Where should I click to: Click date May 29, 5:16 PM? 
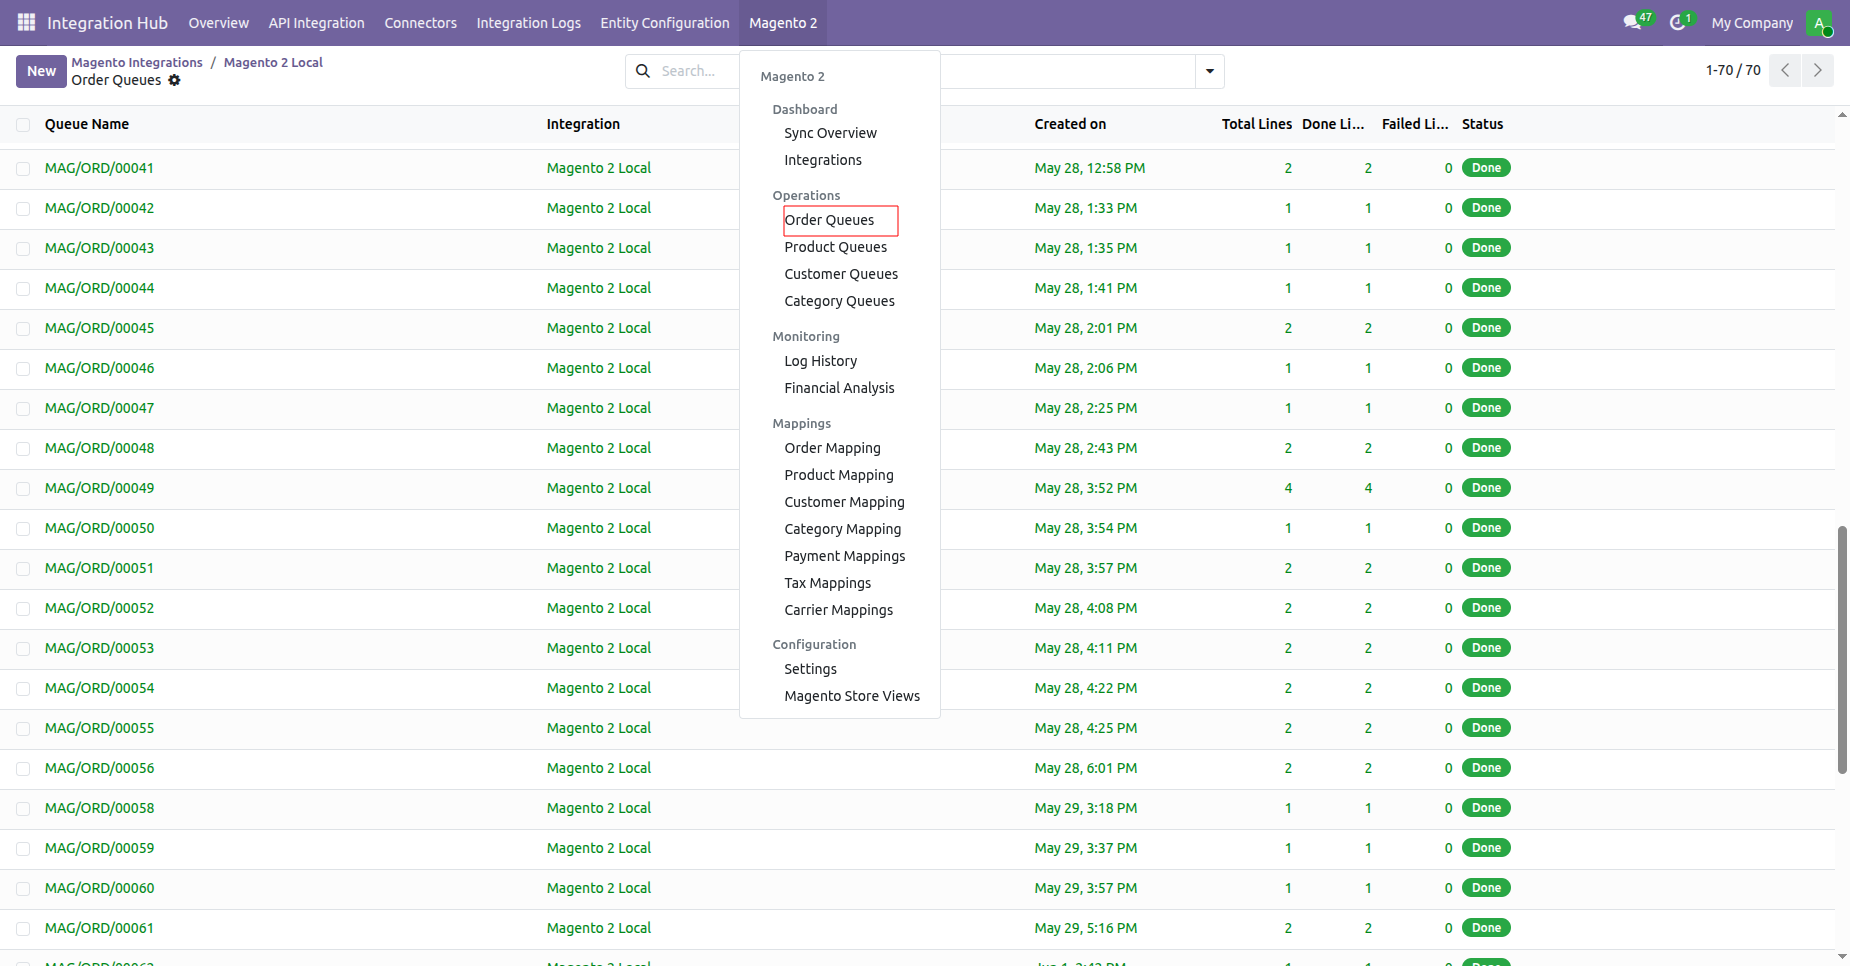pyautogui.click(x=1085, y=928)
